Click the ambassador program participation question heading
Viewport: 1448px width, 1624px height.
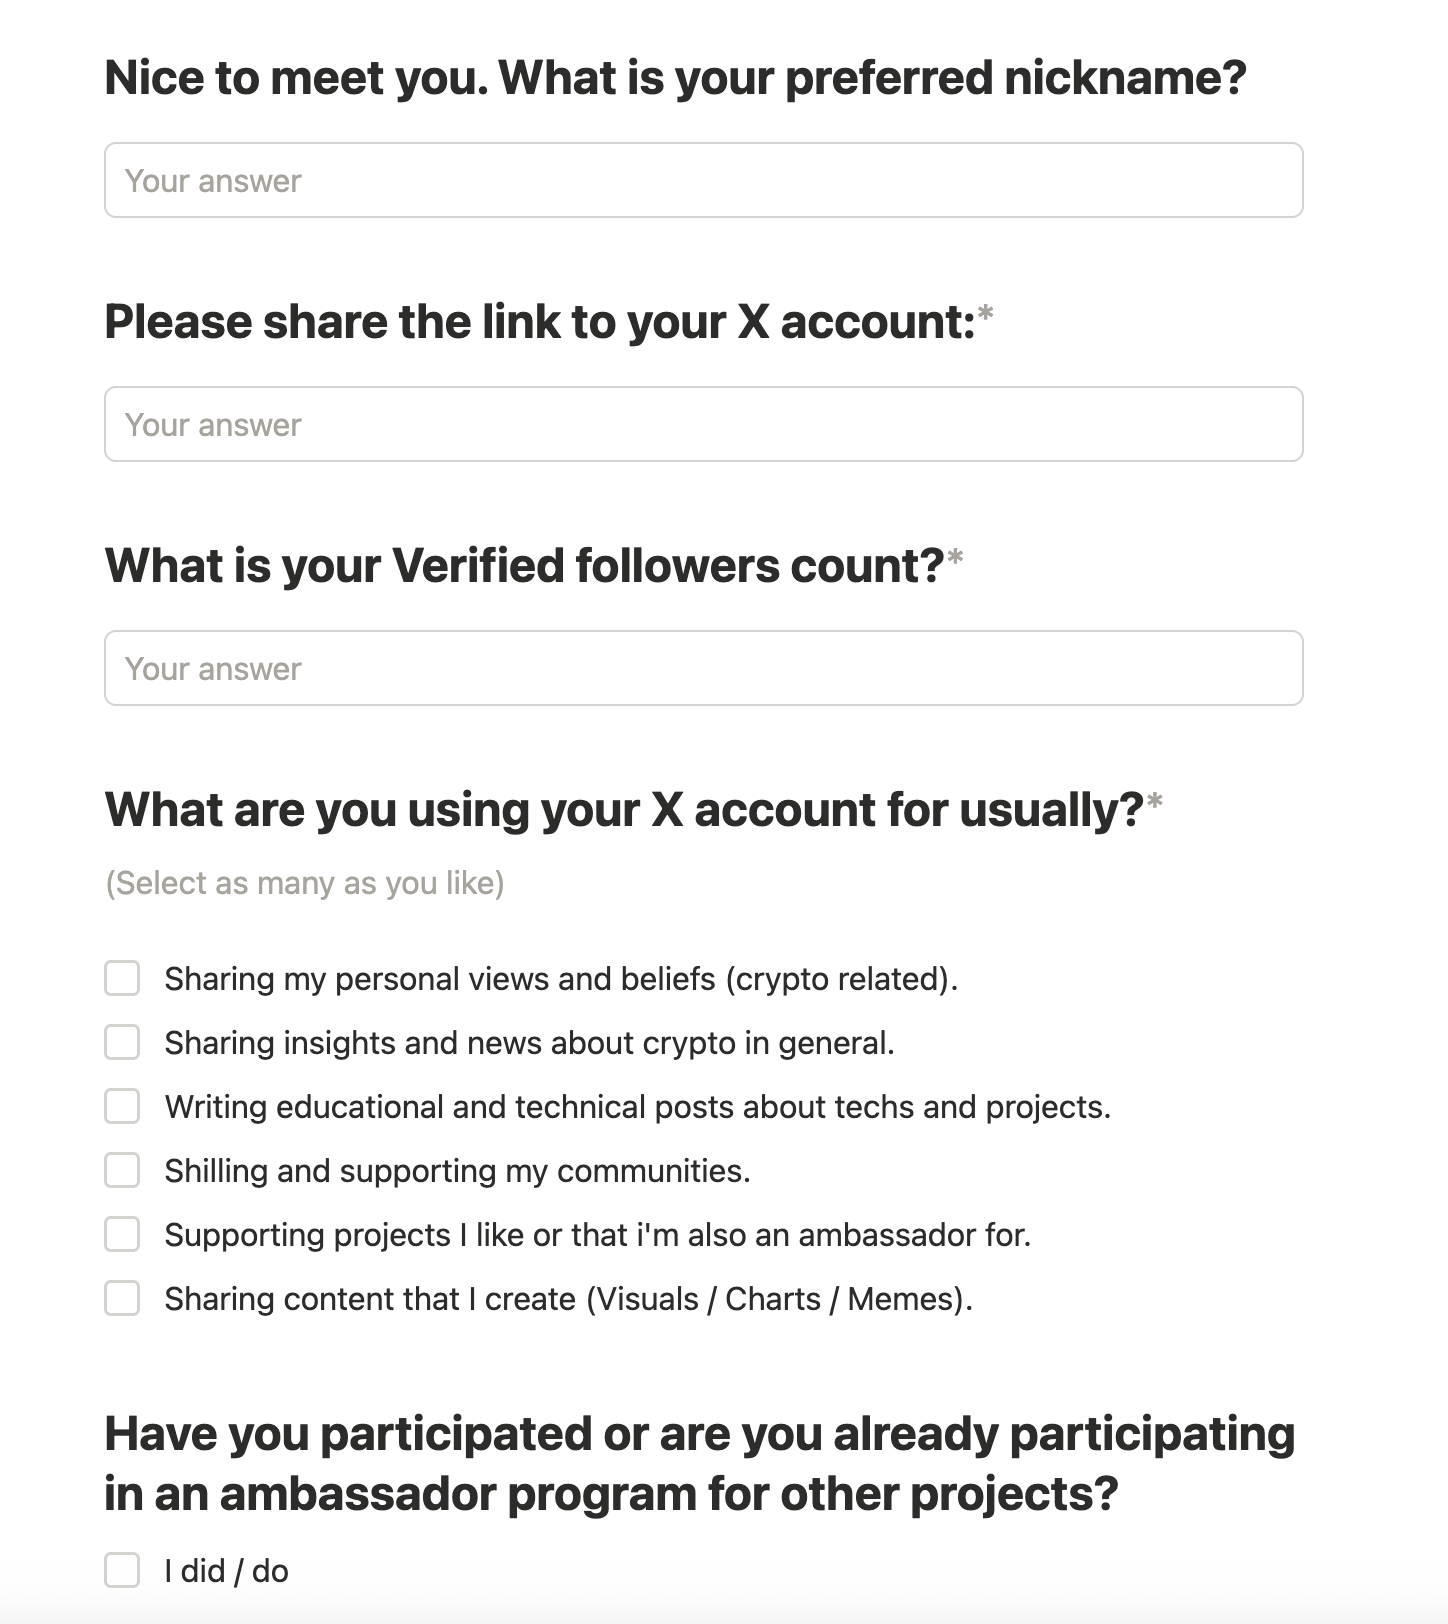699,1463
